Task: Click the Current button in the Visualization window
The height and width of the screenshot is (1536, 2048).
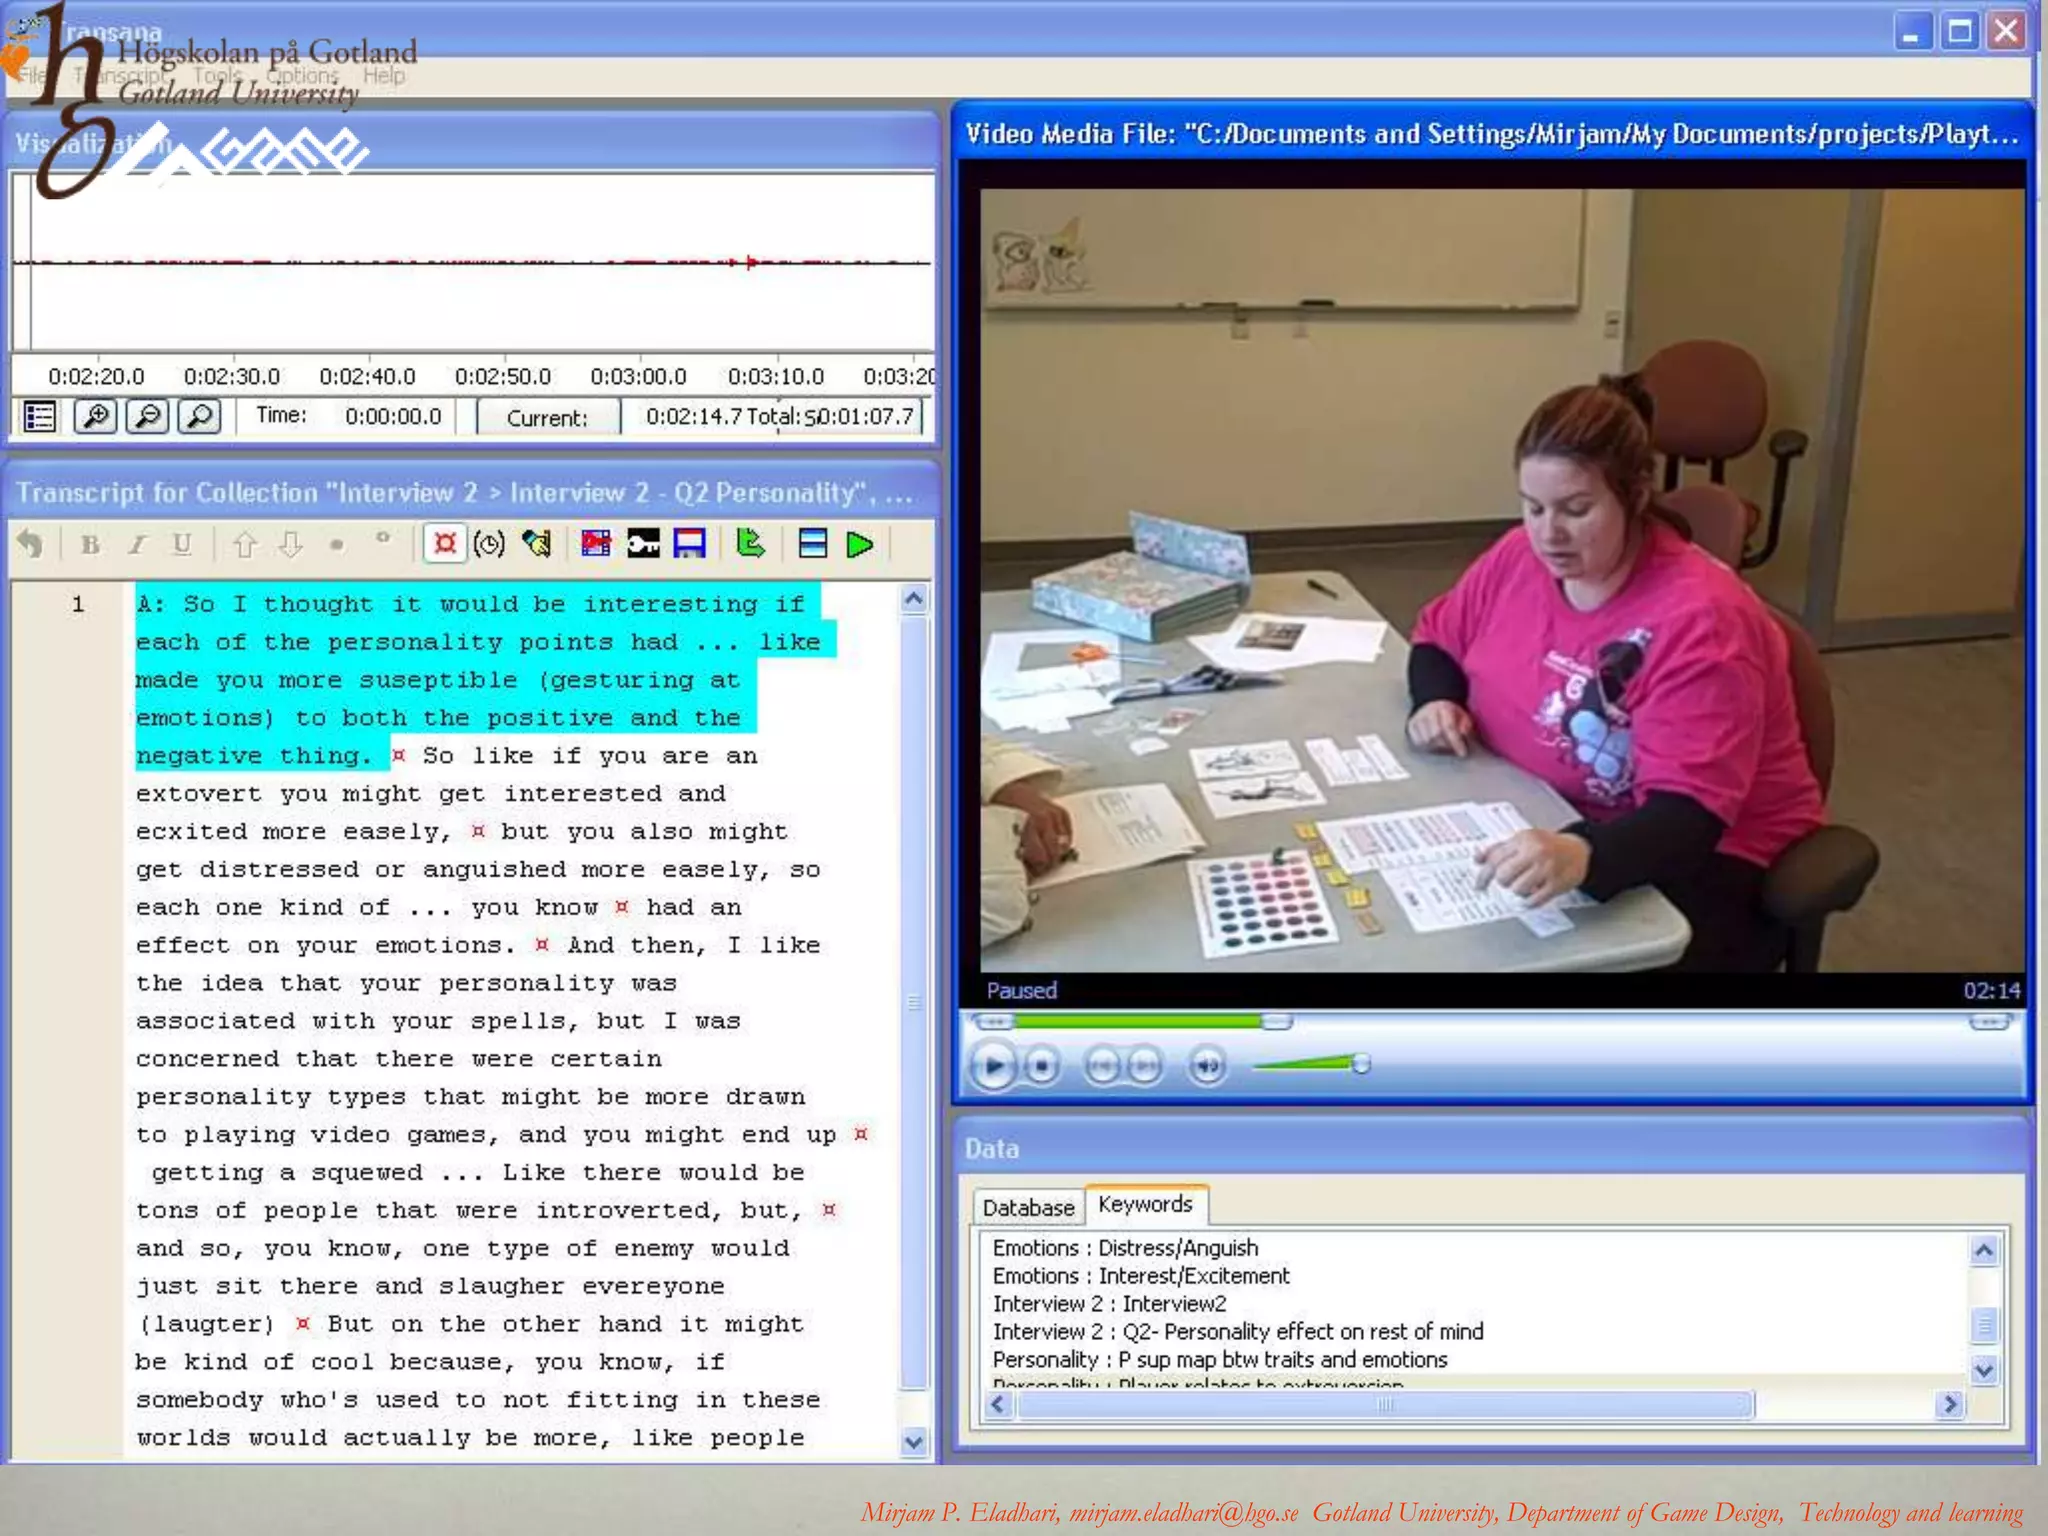Action: tap(547, 417)
